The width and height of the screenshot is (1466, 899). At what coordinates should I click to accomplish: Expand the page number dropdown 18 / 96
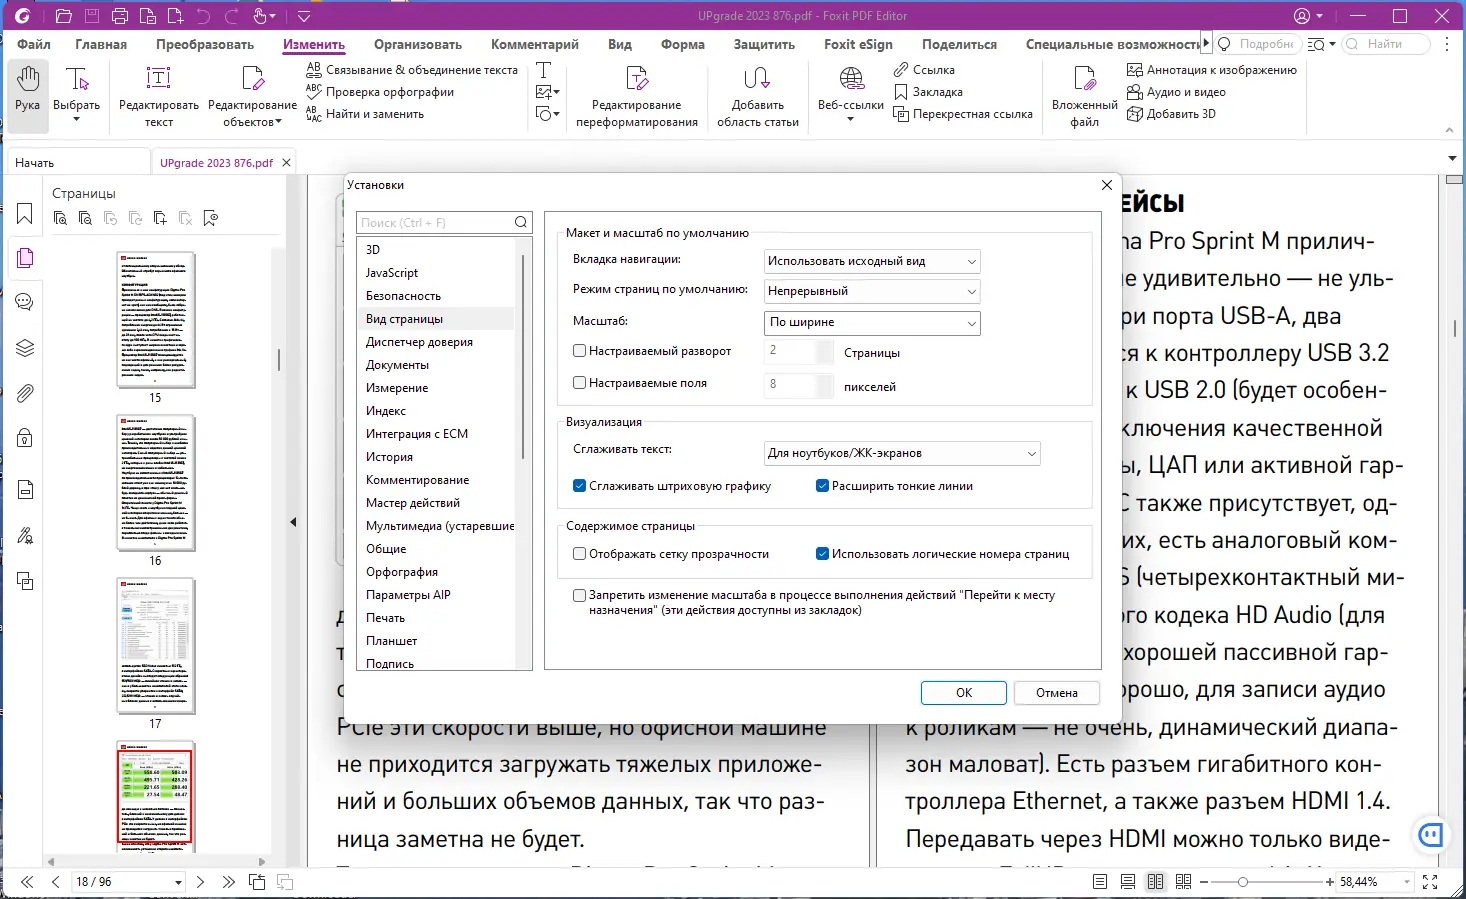coord(179,882)
